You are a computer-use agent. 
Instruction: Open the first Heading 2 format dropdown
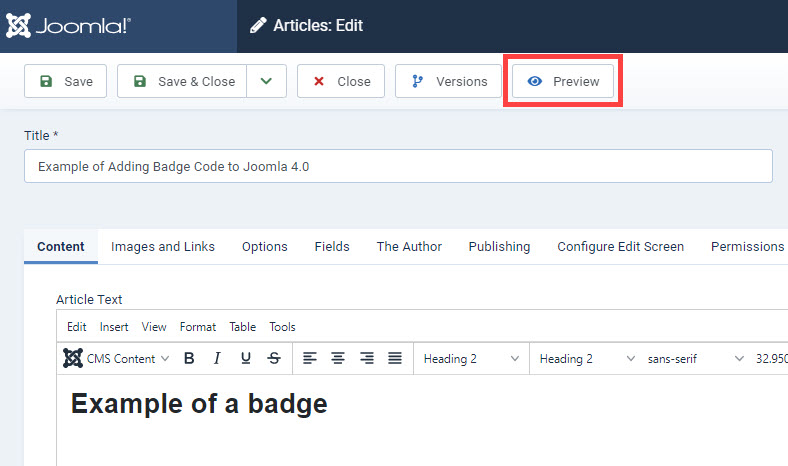[x=471, y=358]
